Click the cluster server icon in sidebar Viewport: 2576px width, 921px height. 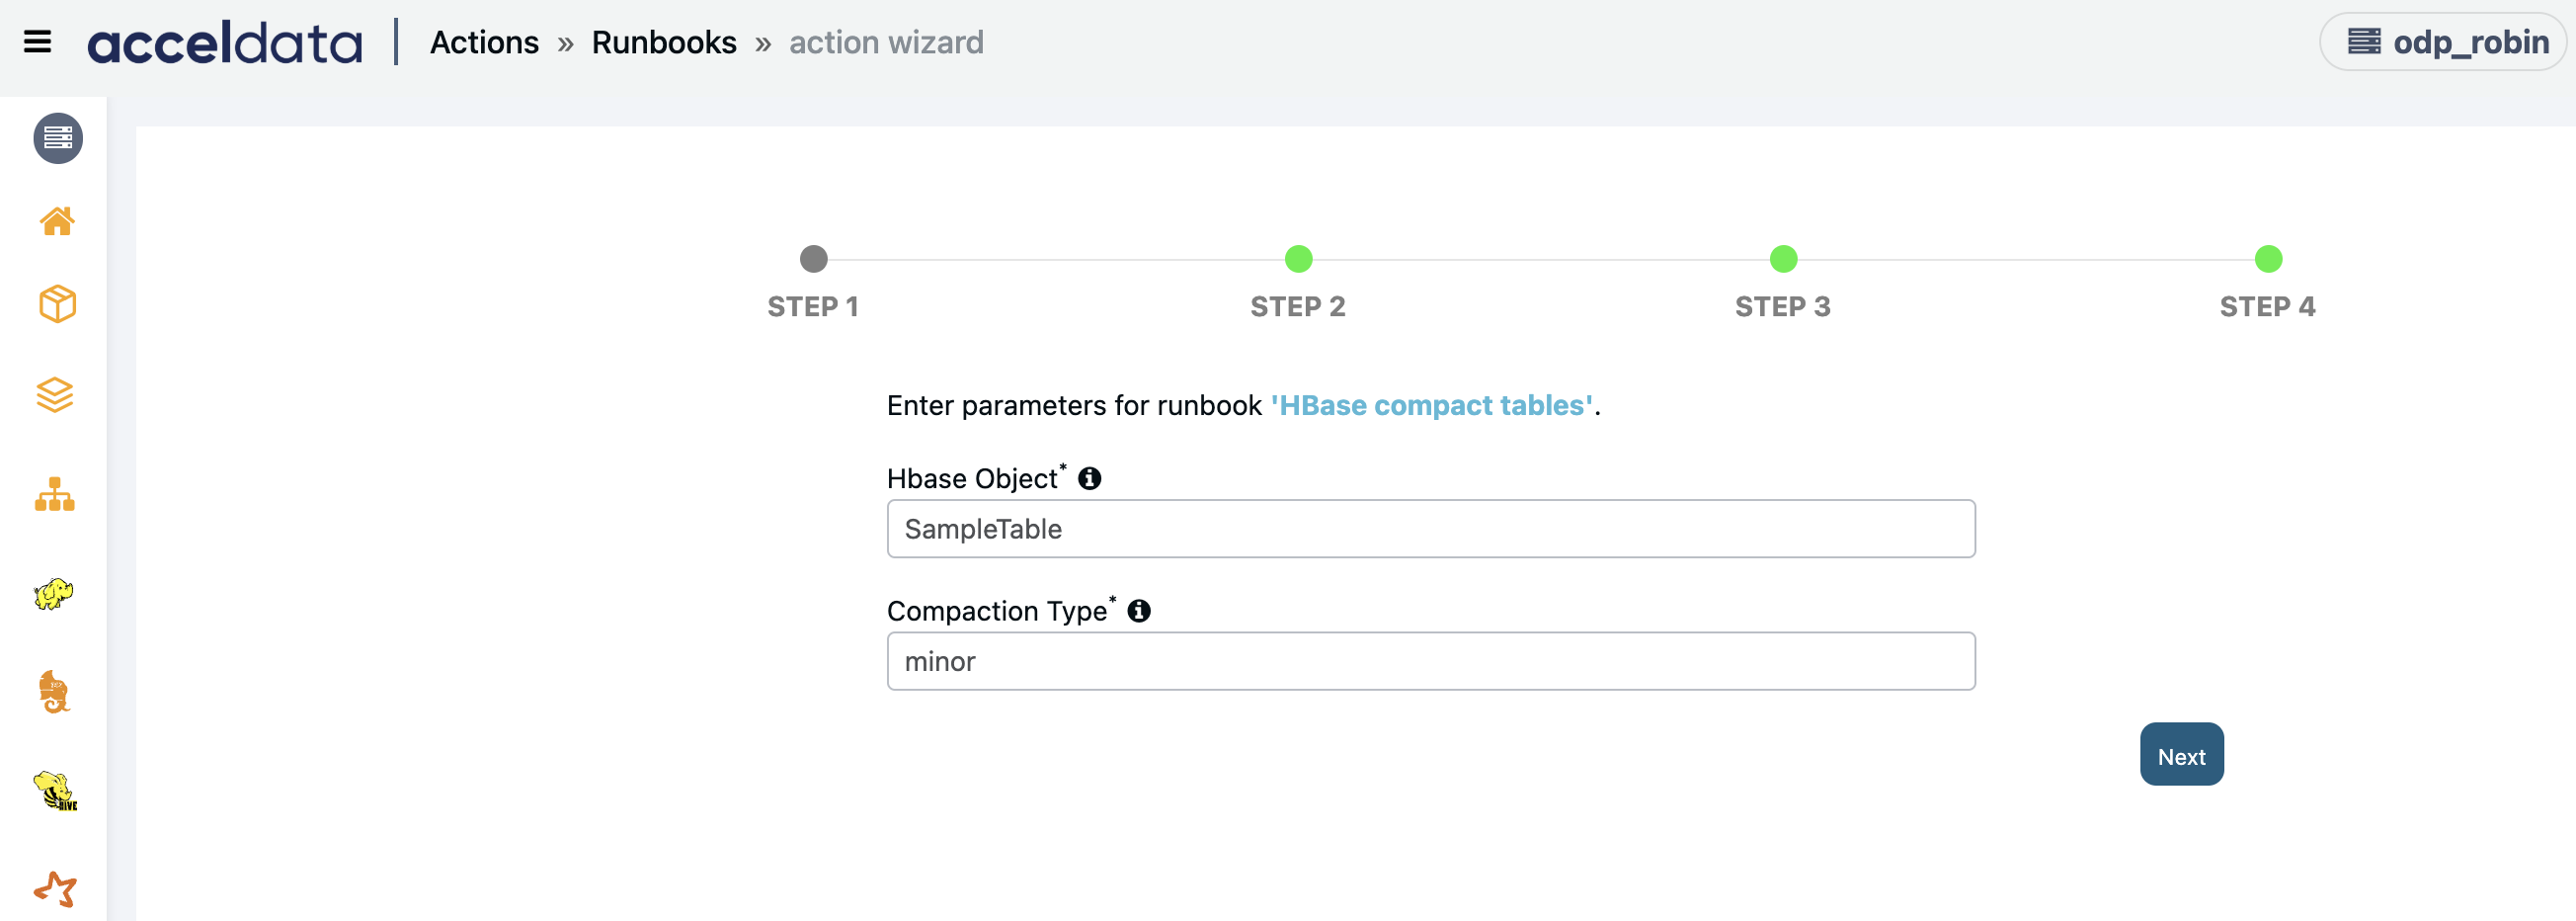pos(58,138)
